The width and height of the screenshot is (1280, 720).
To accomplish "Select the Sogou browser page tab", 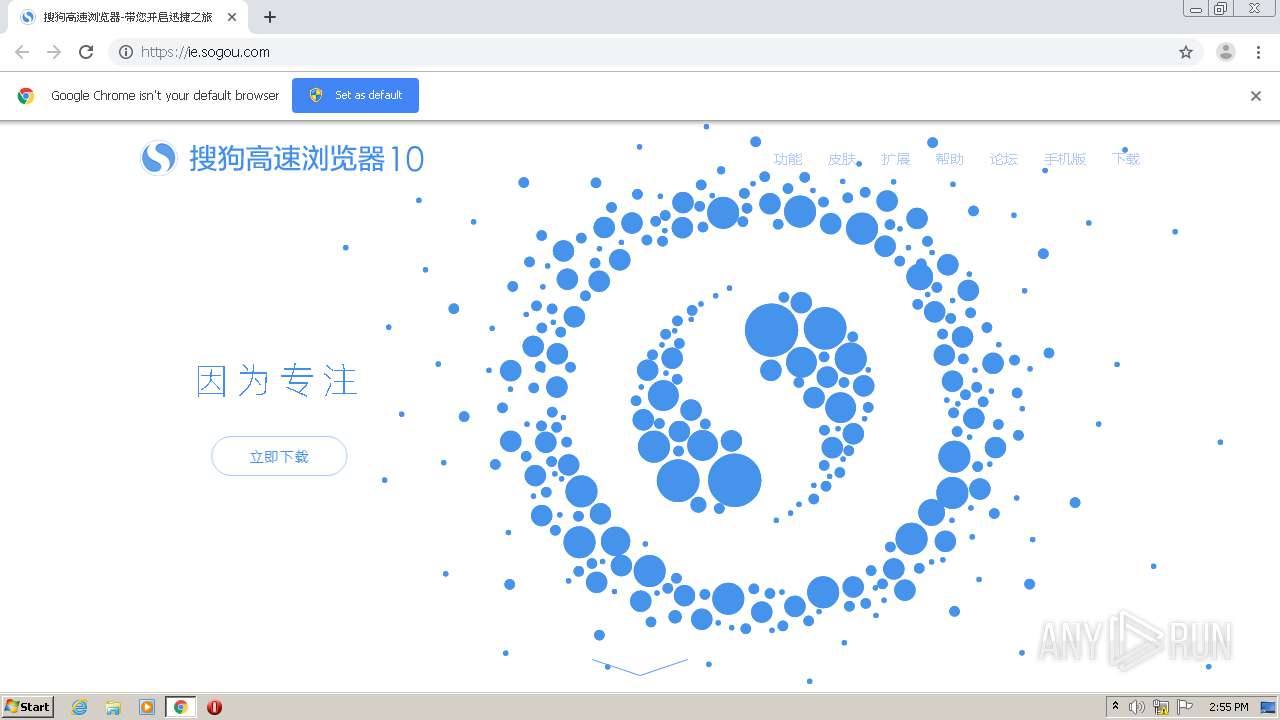I will coord(128,17).
